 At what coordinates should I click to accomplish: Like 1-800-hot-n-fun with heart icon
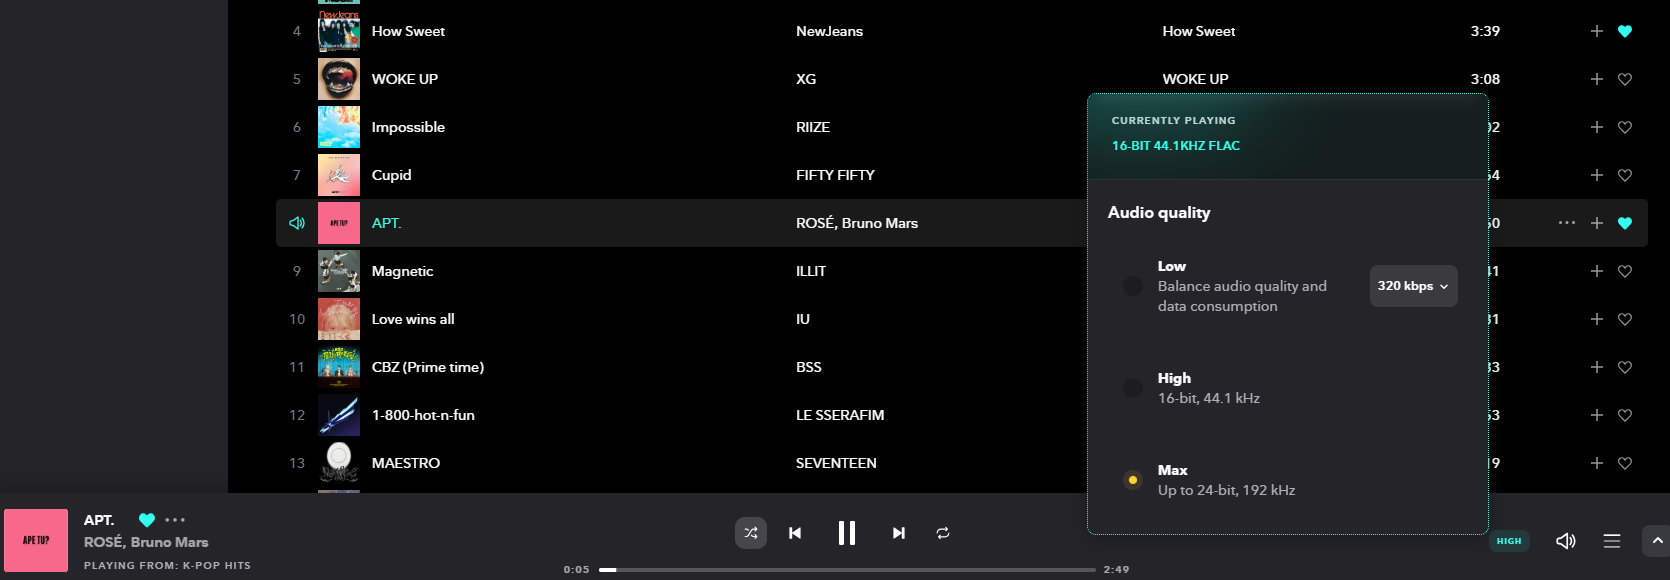pos(1625,415)
